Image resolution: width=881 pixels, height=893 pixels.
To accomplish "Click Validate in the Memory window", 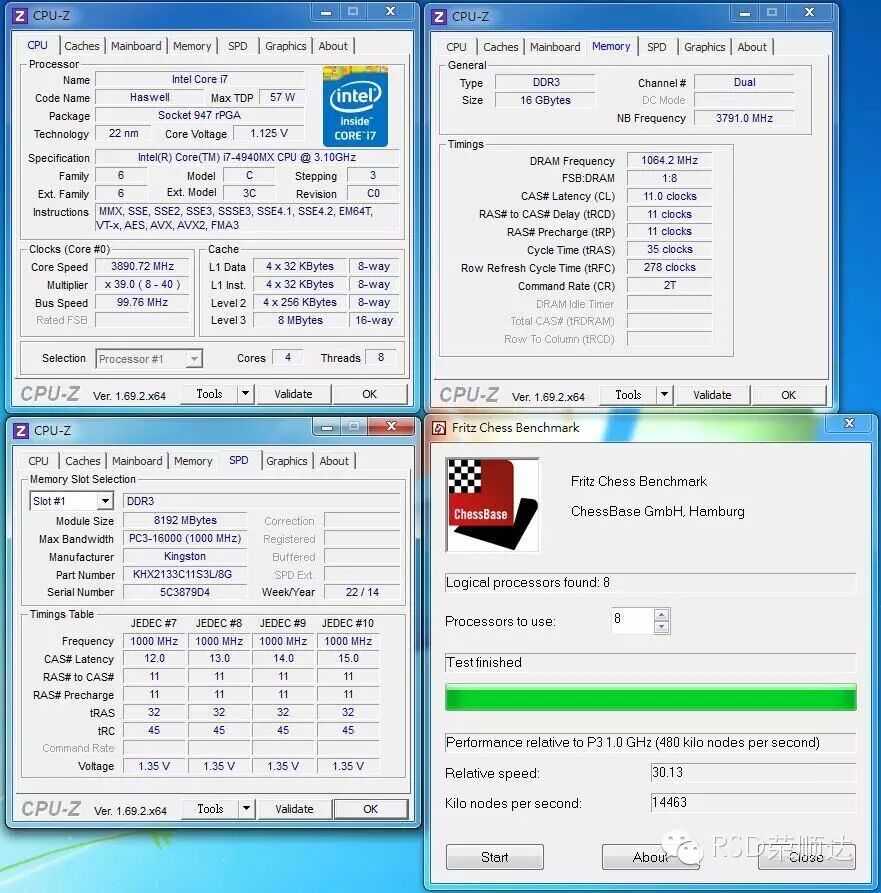I will click(712, 395).
